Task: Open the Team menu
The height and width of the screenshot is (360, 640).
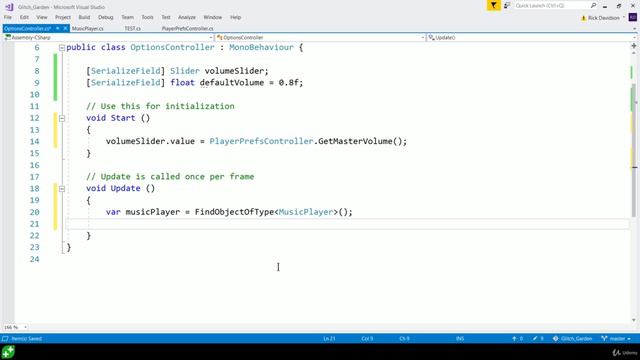Action: coord(127,17)
